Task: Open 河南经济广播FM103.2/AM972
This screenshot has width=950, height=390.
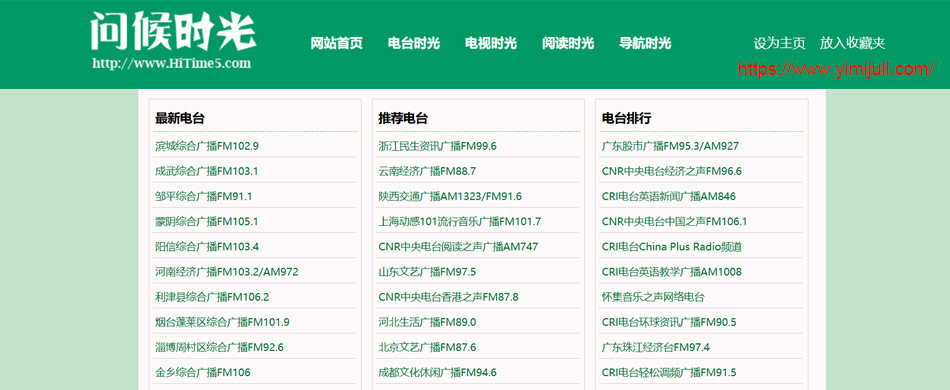Action: pos(227,272)
